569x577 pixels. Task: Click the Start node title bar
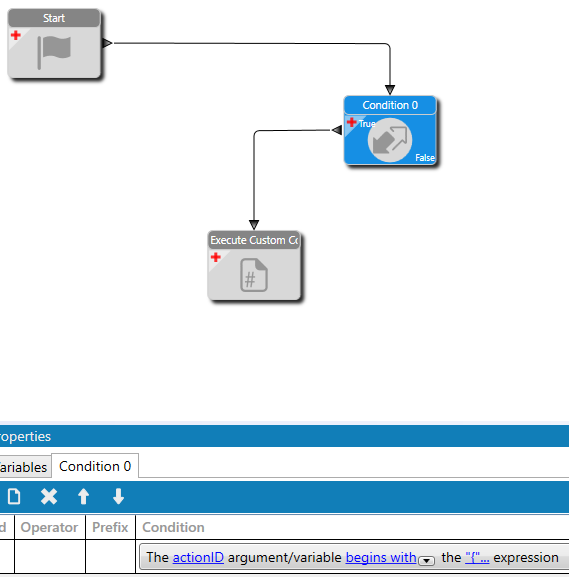(54, 18)
